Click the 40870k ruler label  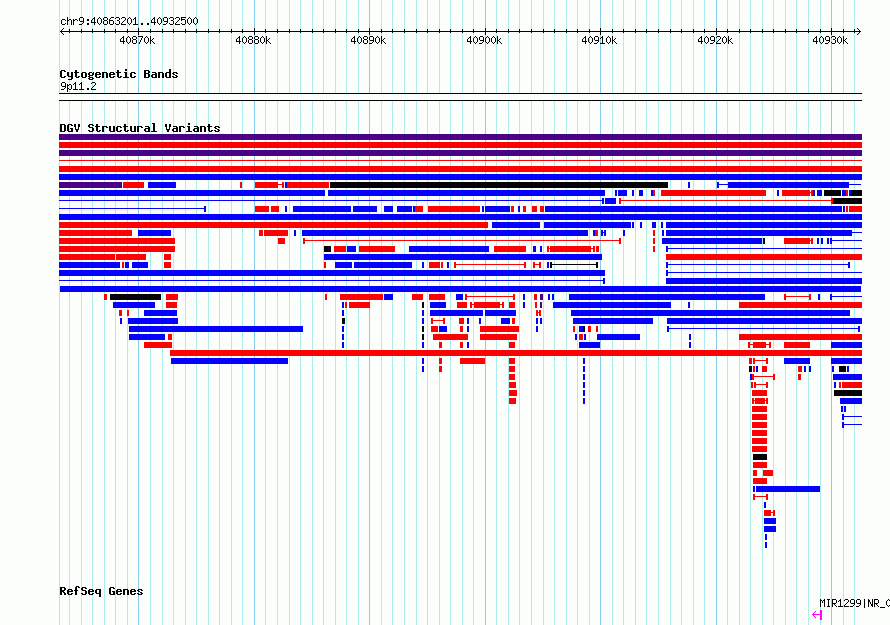137,40
